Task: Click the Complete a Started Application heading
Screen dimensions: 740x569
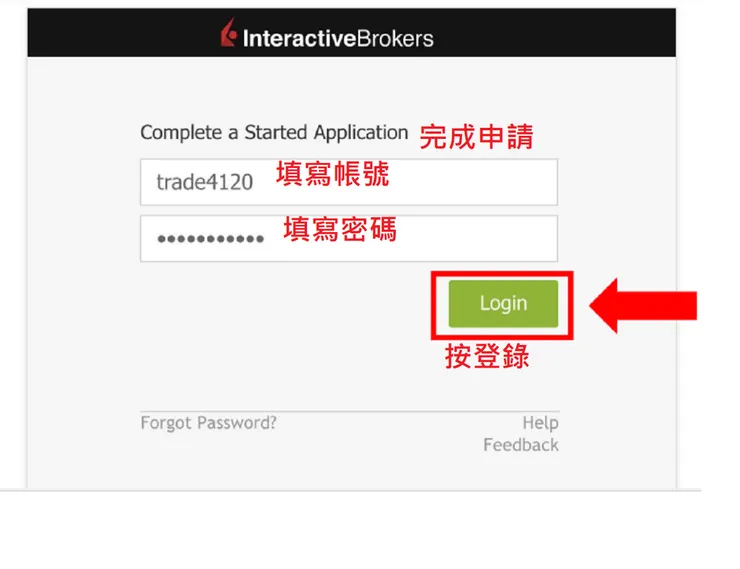Action: point(274,133)
